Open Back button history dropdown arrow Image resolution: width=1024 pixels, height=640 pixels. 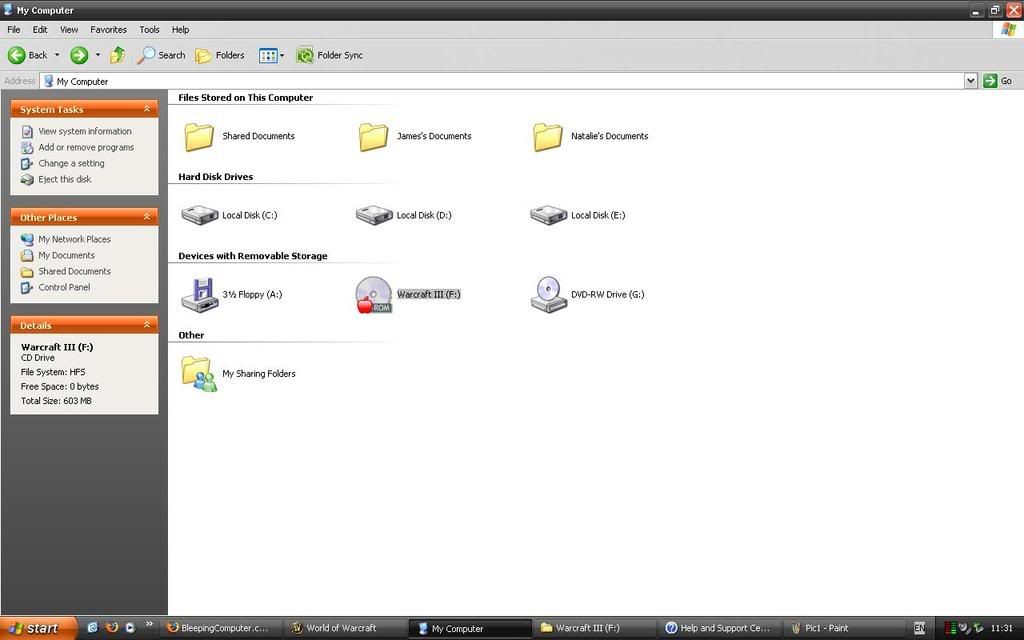pos(57,55)
